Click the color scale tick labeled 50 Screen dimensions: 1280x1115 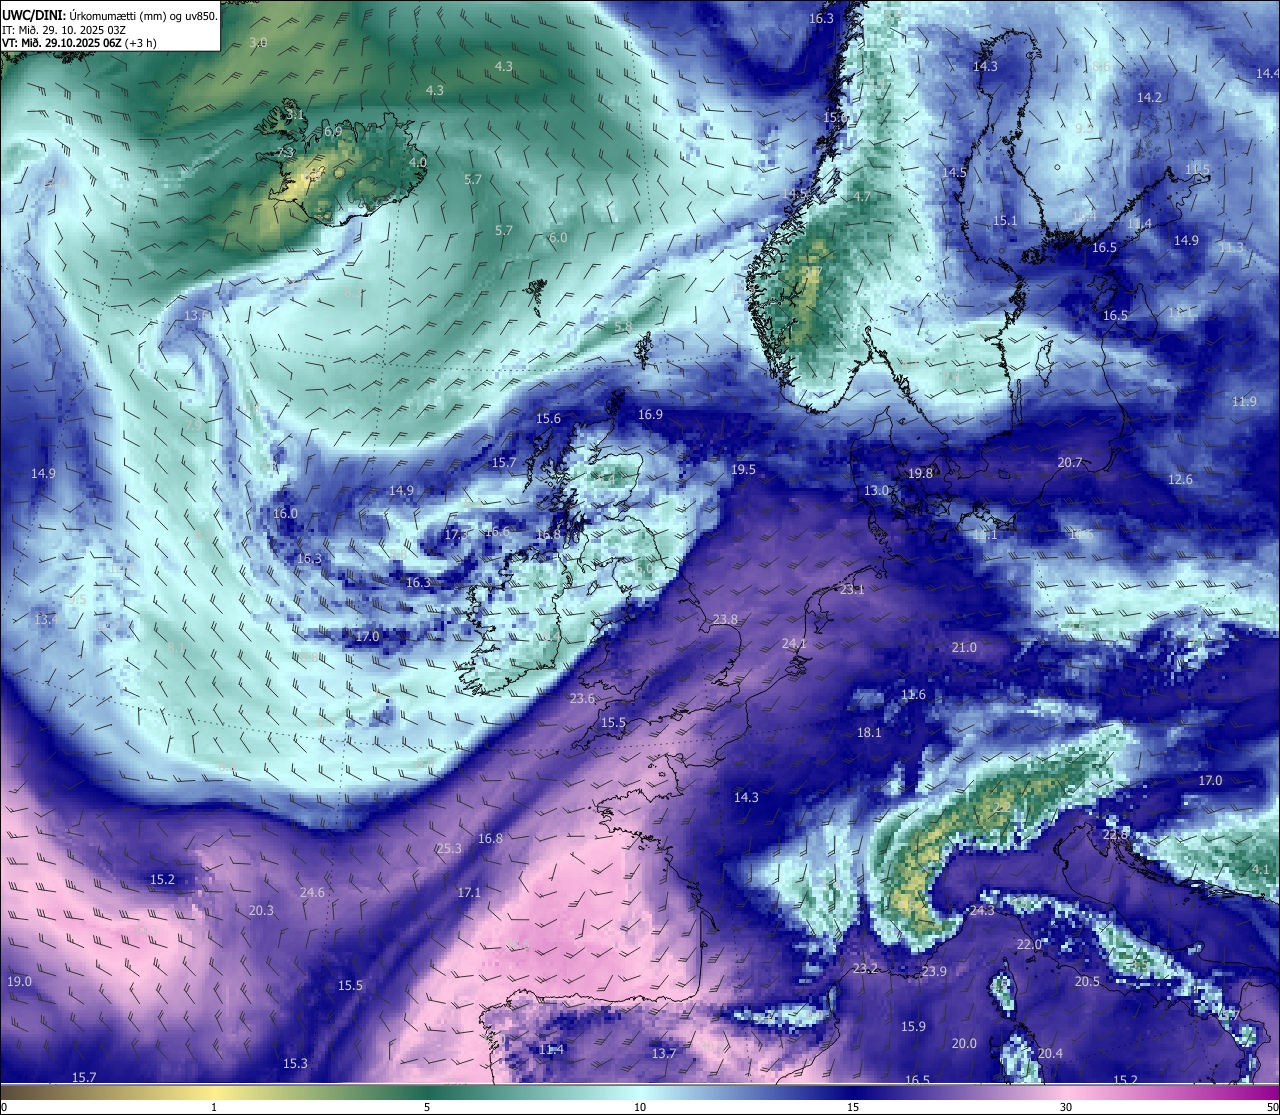point(1271,1107)
